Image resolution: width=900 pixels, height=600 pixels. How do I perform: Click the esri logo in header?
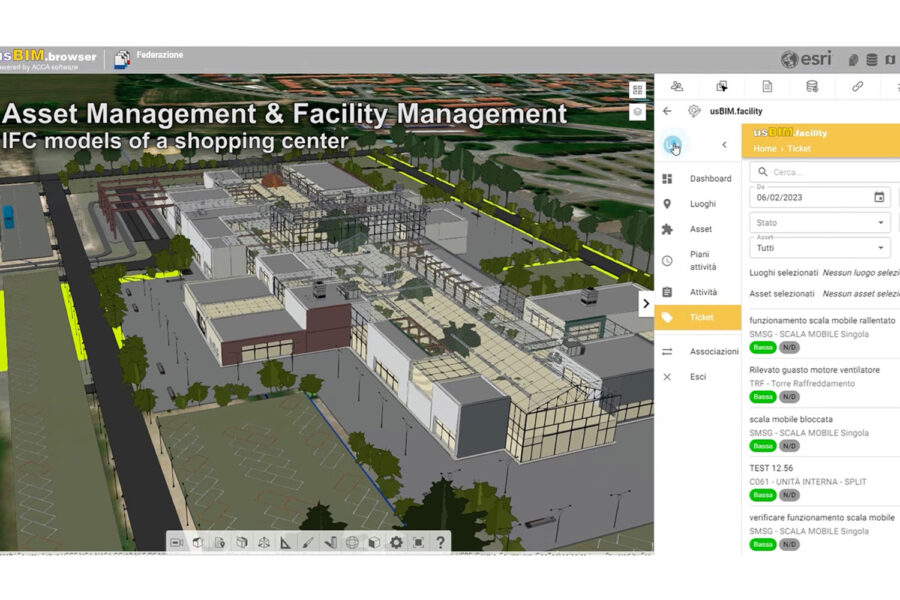pos(806,59)
